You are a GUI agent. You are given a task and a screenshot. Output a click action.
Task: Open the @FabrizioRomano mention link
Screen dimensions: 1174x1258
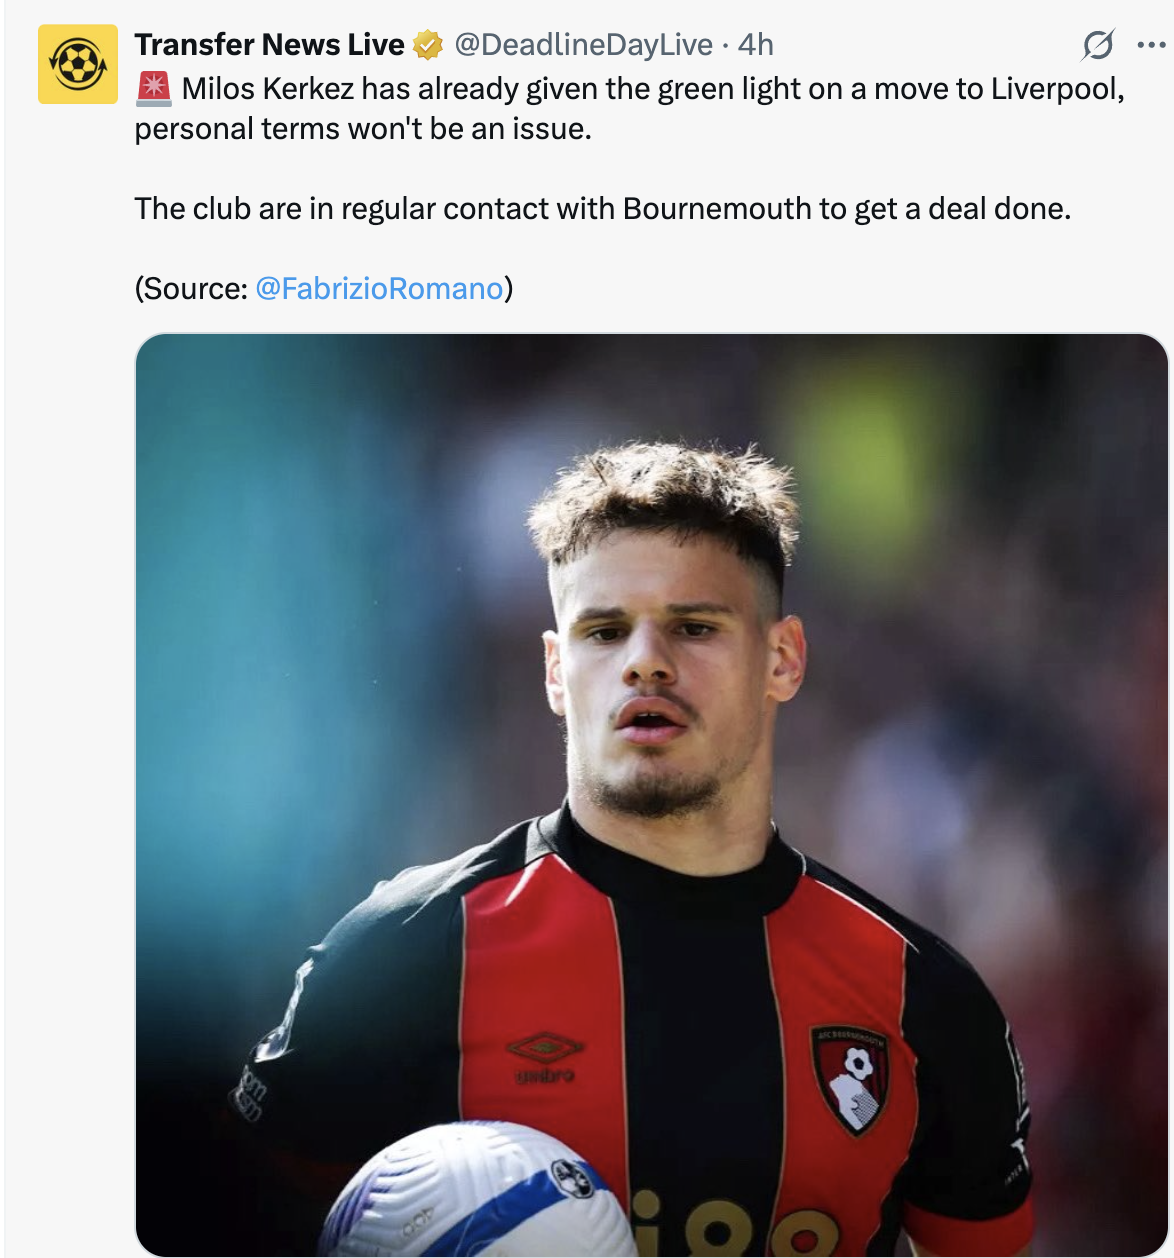379,289
